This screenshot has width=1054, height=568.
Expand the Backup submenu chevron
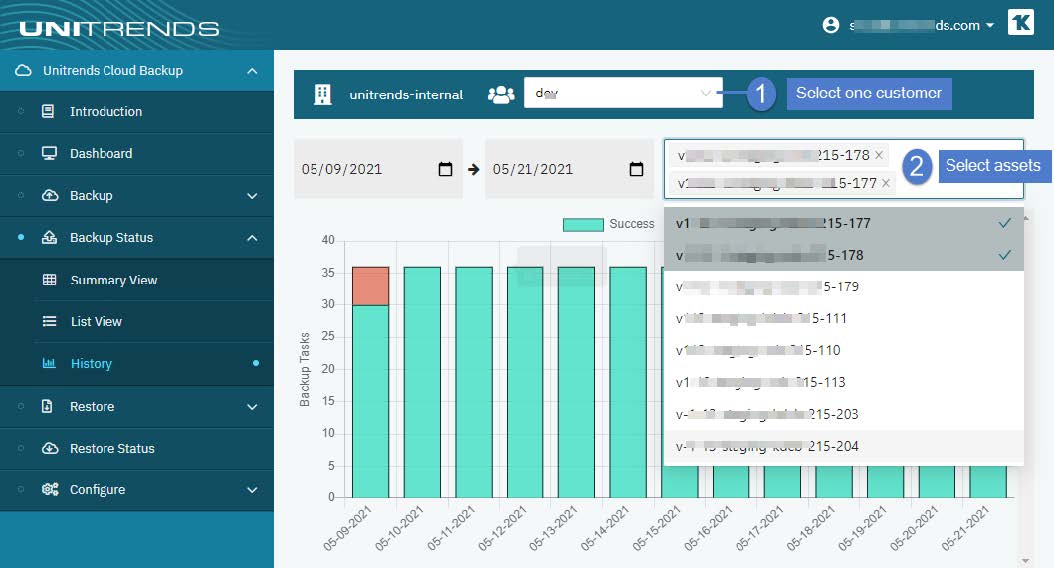[252, 196]
